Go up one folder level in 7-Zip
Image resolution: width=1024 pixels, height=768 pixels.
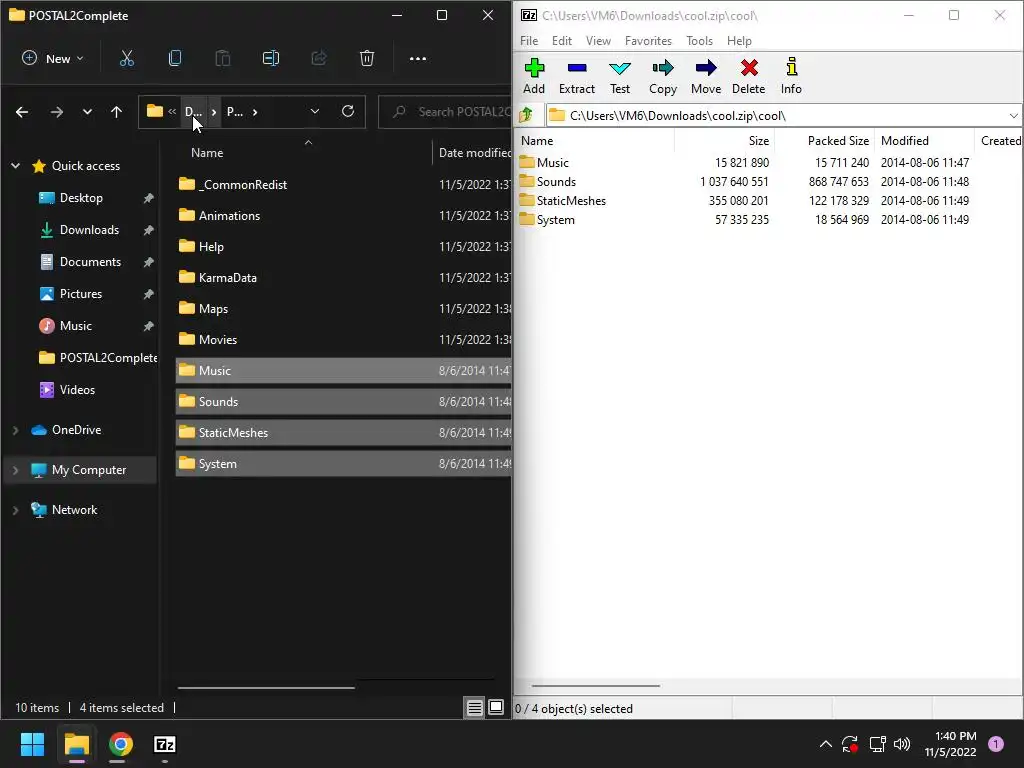[x=526, y=116]
